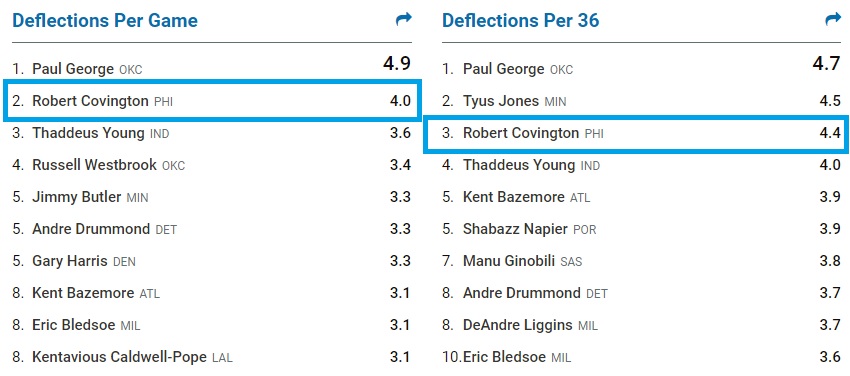Screen dimensions: 850x376
Task: Open Deflections Per Game heading link
Action: 105,21
